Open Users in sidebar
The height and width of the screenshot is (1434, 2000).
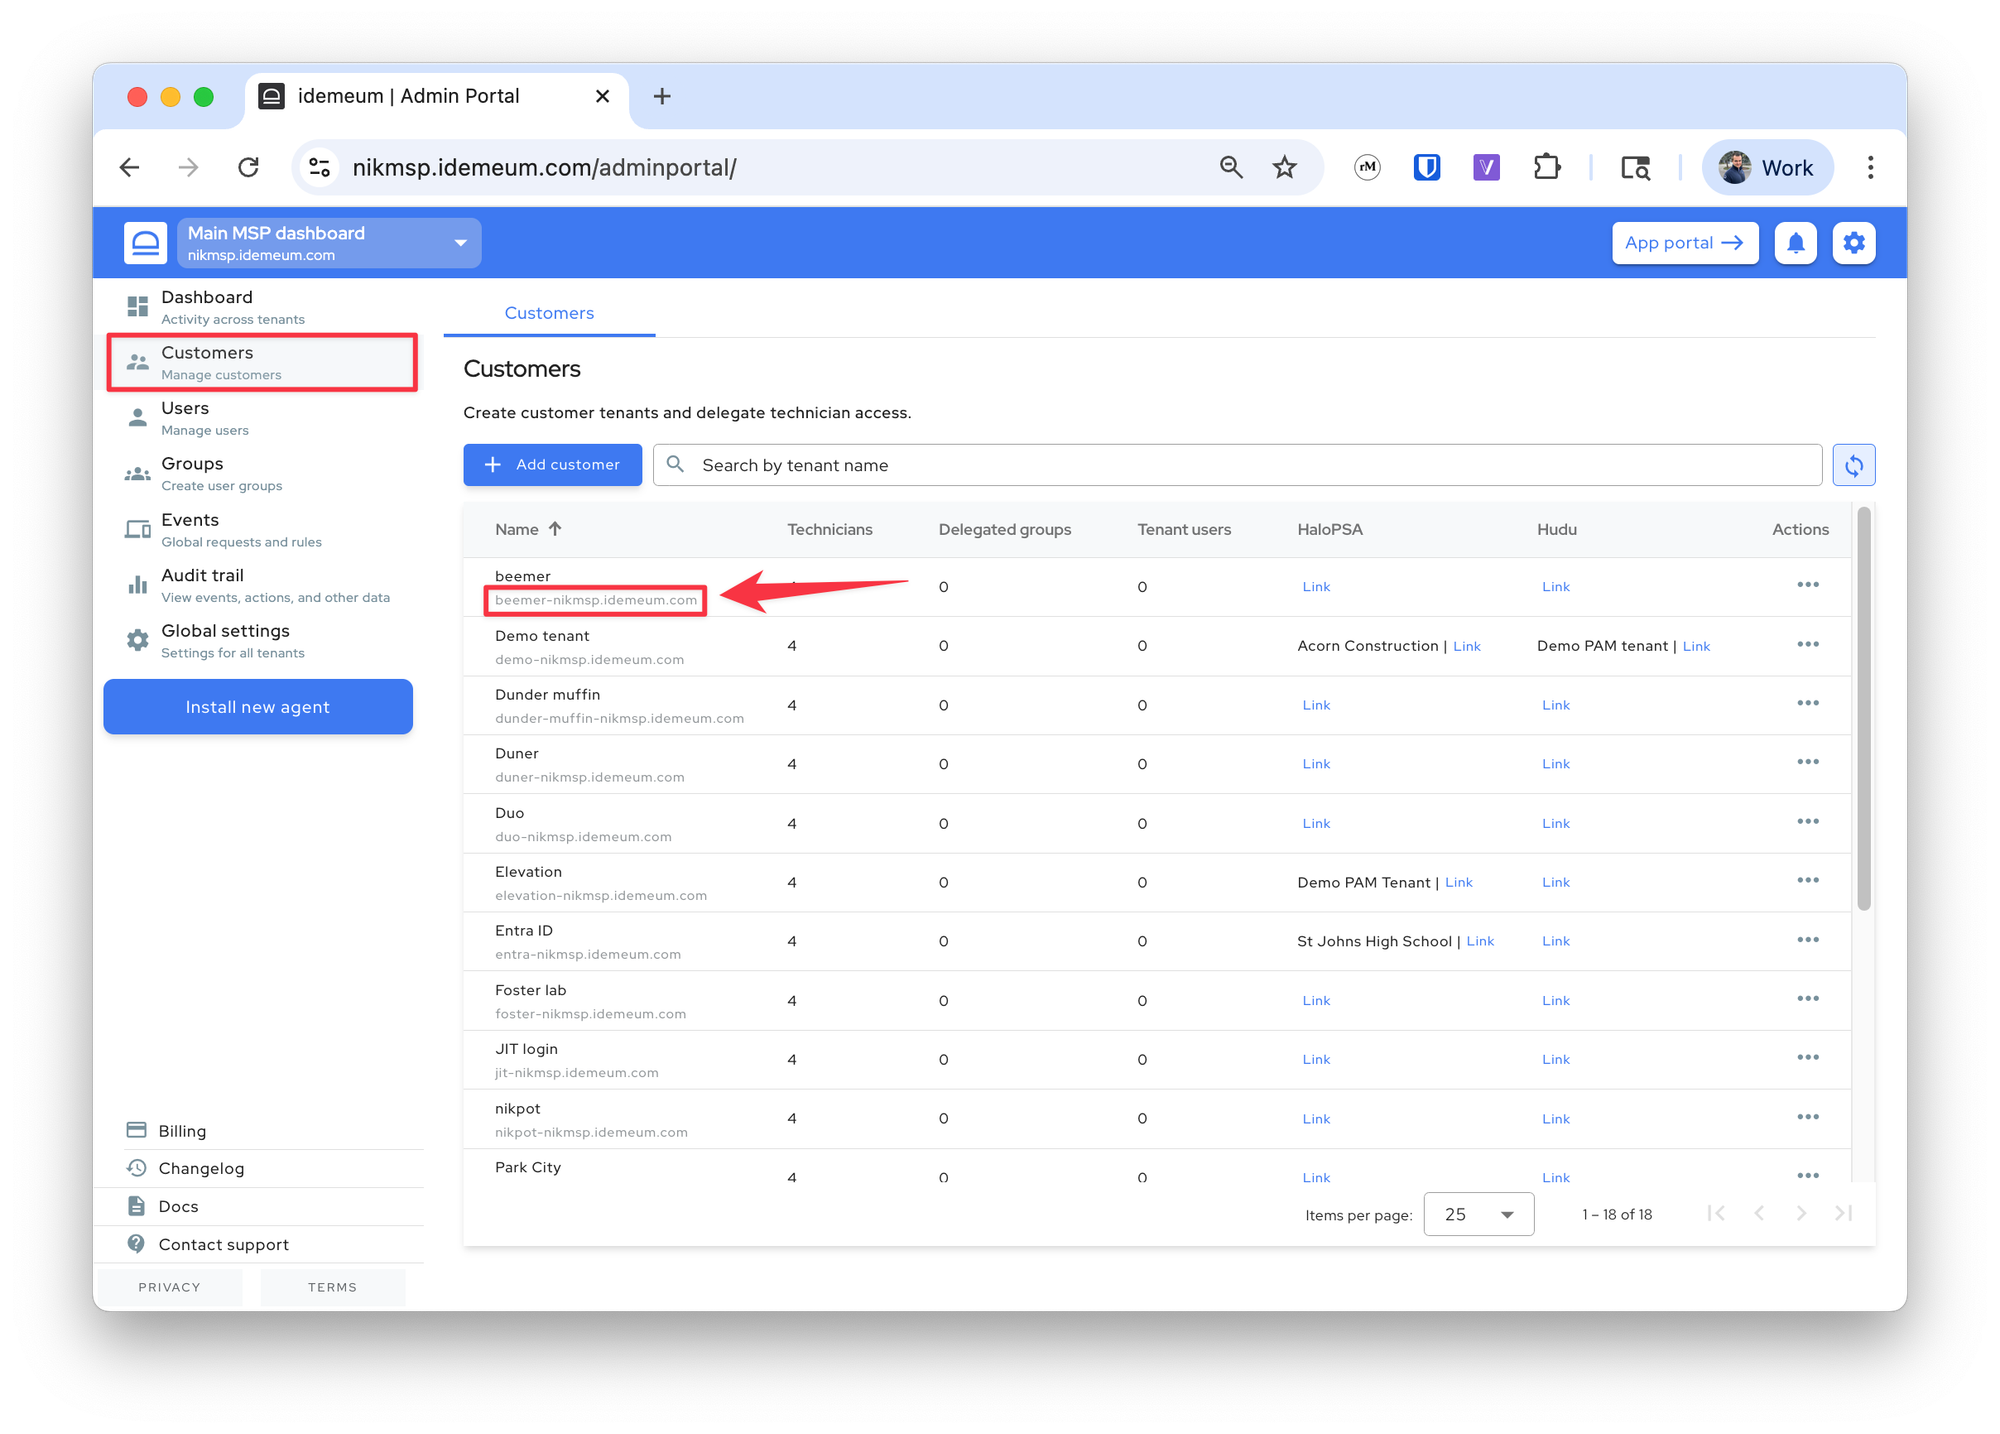tap(262, 418)
